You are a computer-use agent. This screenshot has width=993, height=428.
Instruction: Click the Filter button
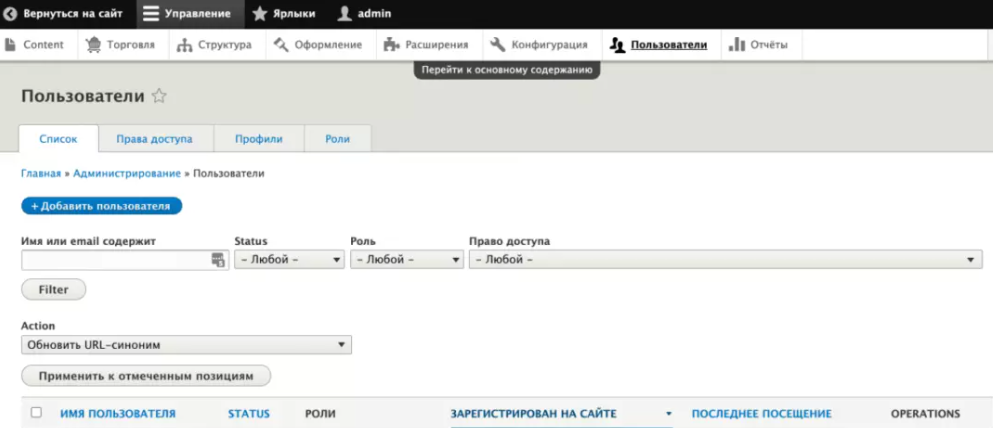[x=54, y=289]
